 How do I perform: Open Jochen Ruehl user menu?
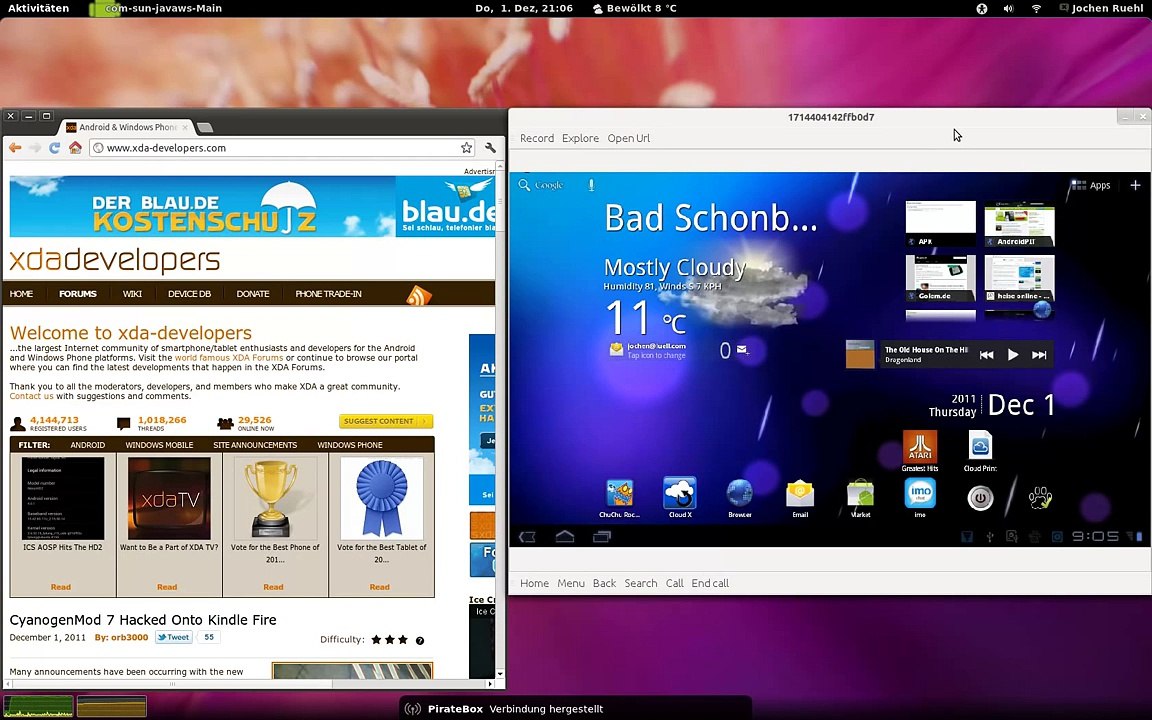click(1101, 8)
